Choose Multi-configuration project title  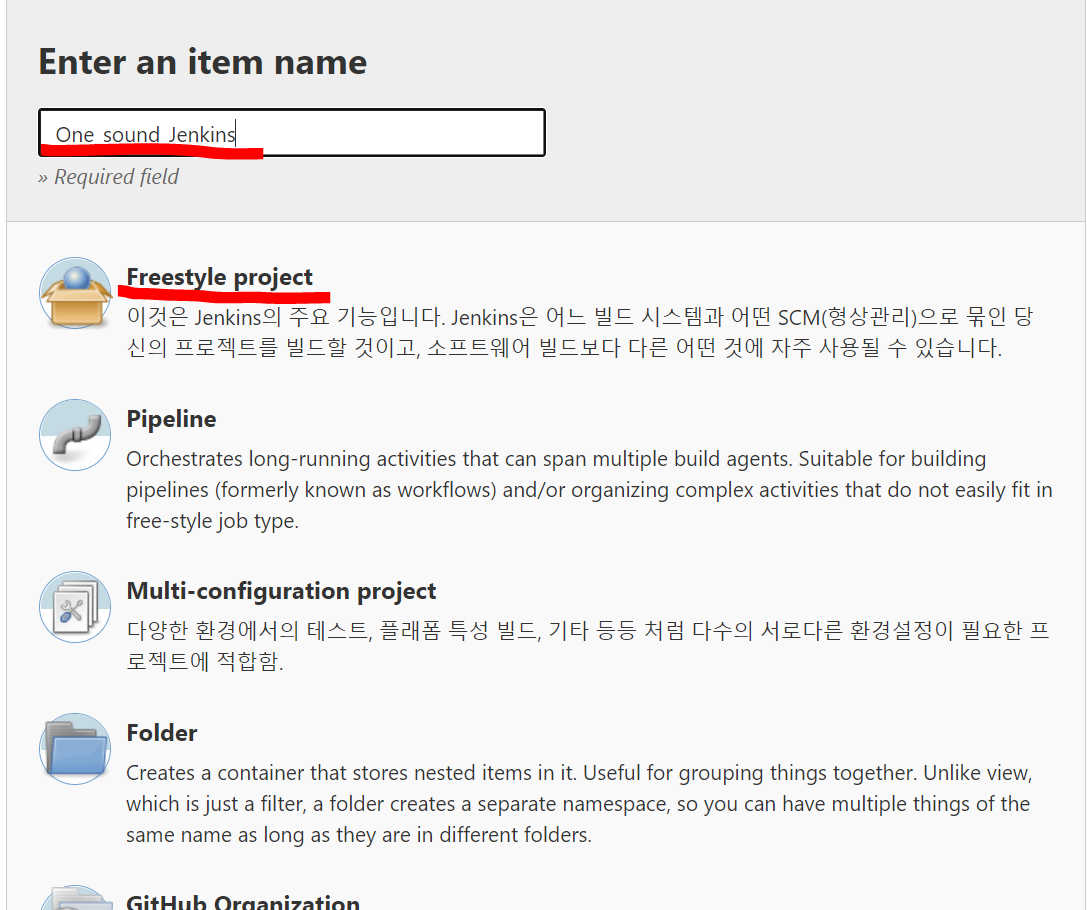(281, 590)
